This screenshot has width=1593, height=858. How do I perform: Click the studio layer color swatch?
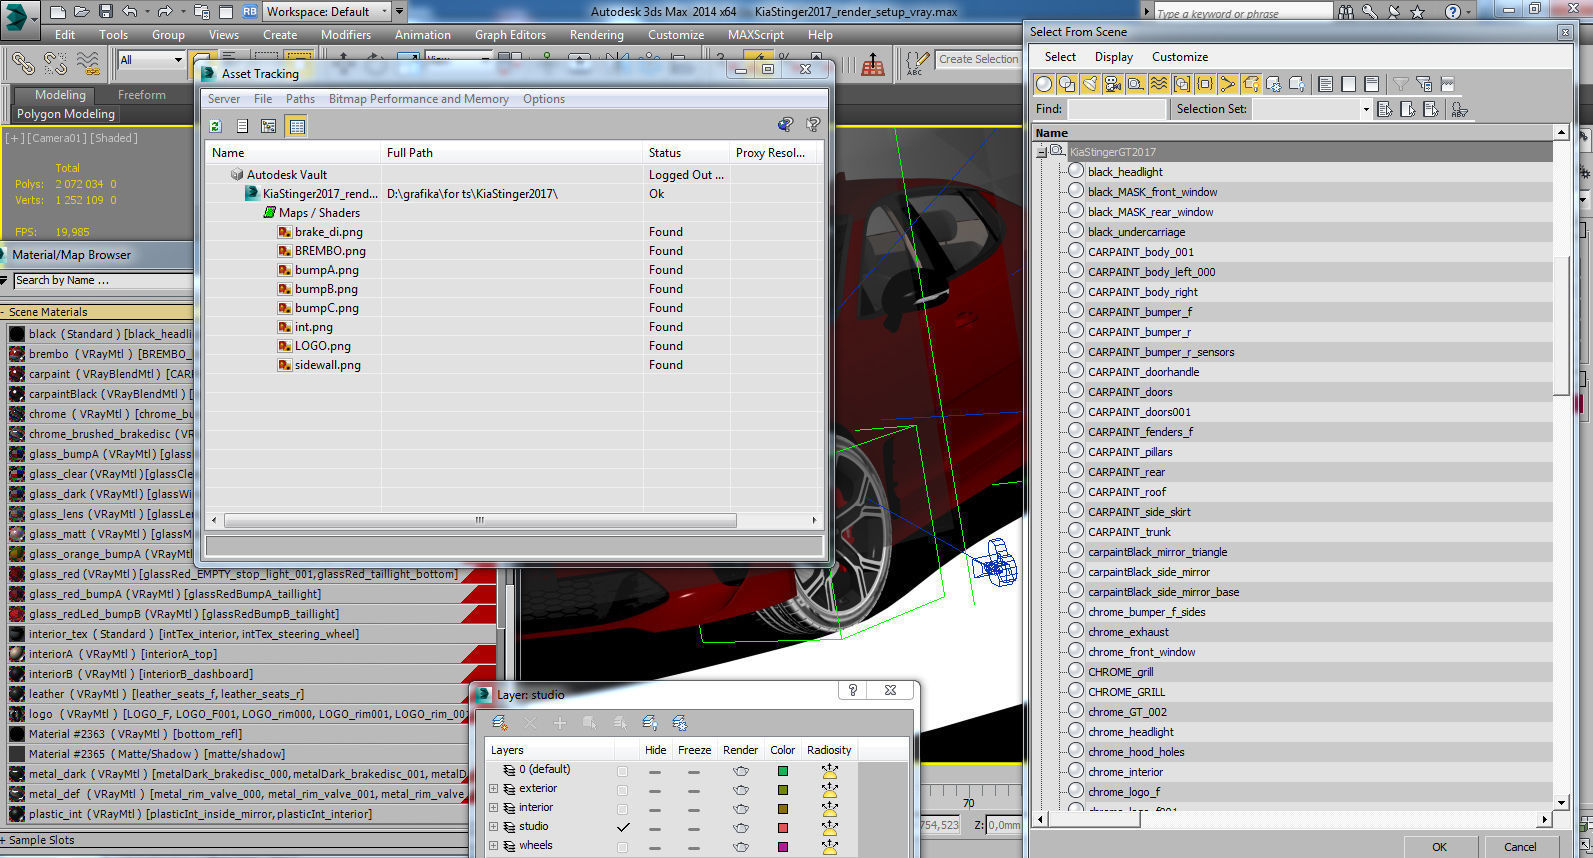[782, 828]
